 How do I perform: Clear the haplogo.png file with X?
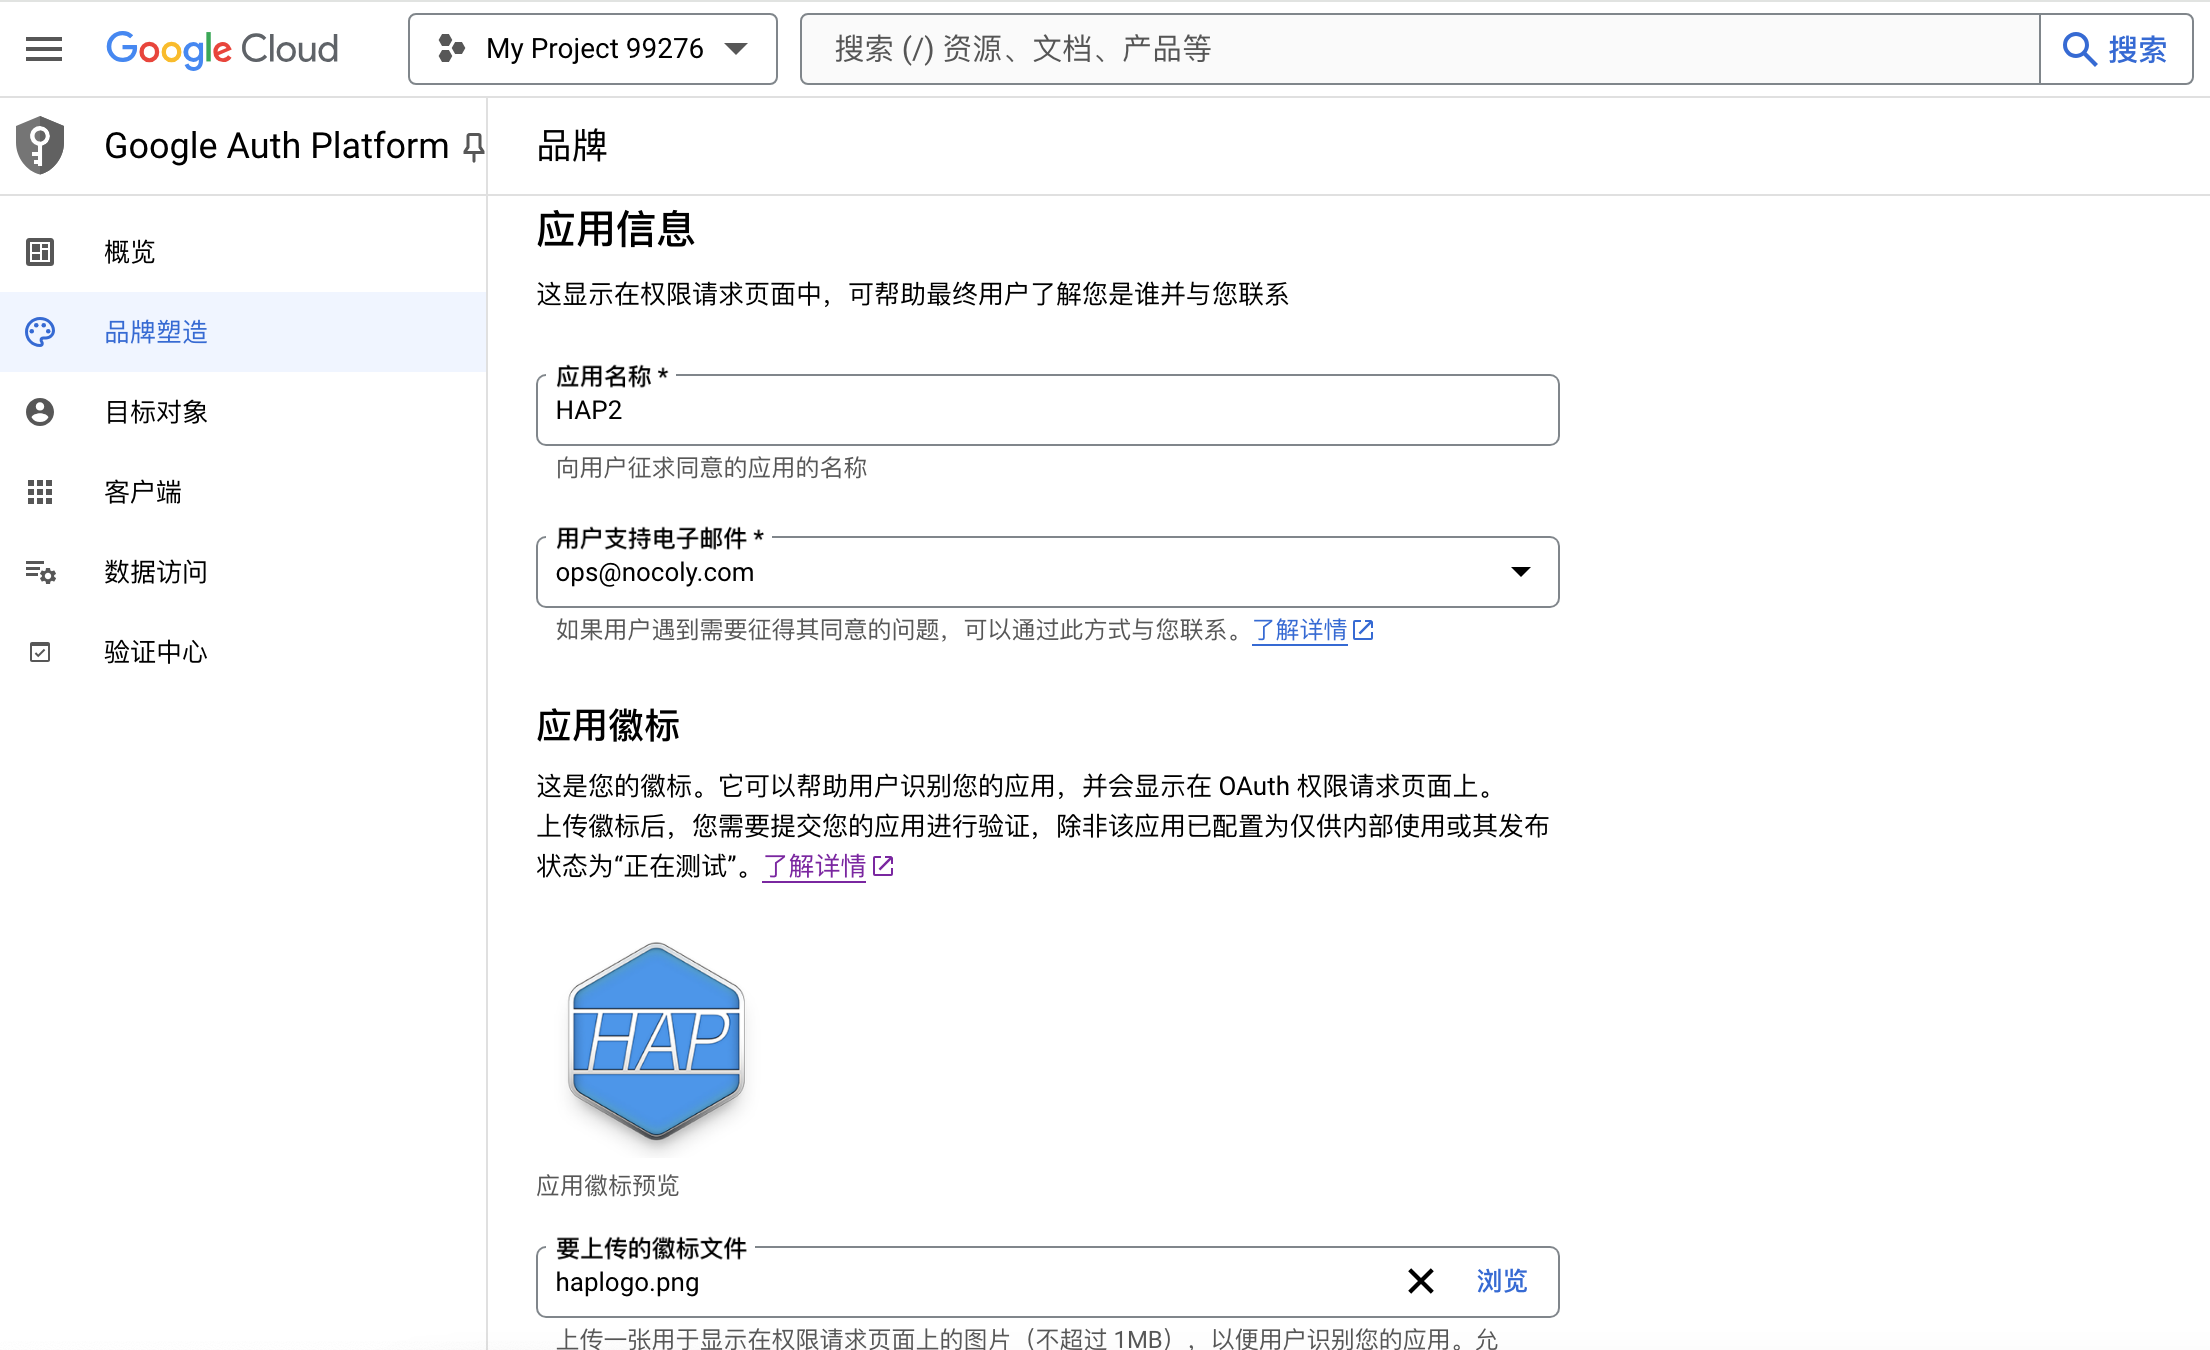1420,1281
